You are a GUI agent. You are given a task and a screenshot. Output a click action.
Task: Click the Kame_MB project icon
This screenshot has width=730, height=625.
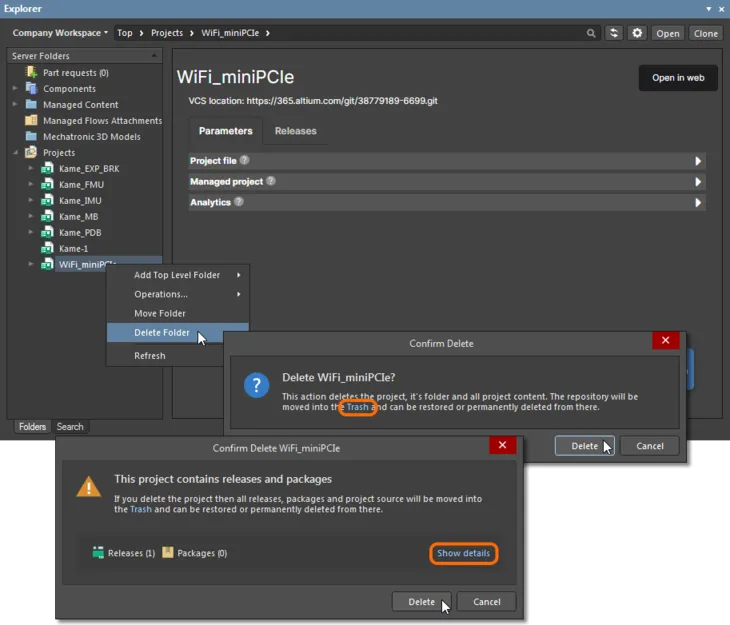click(x=47, y=216)
